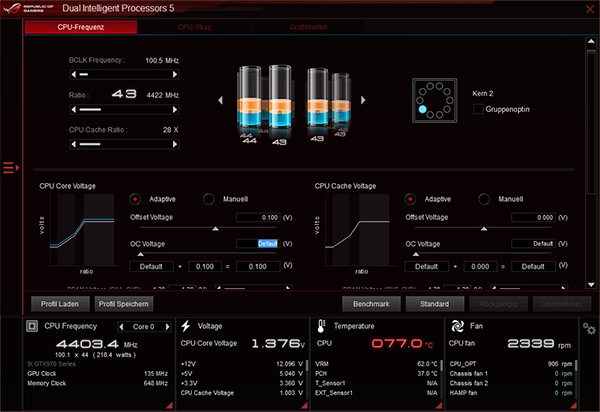Screen dimensions: 600x412
Task: Select Adaptive for CPU Cache Voltage
Action: (410, 199)
